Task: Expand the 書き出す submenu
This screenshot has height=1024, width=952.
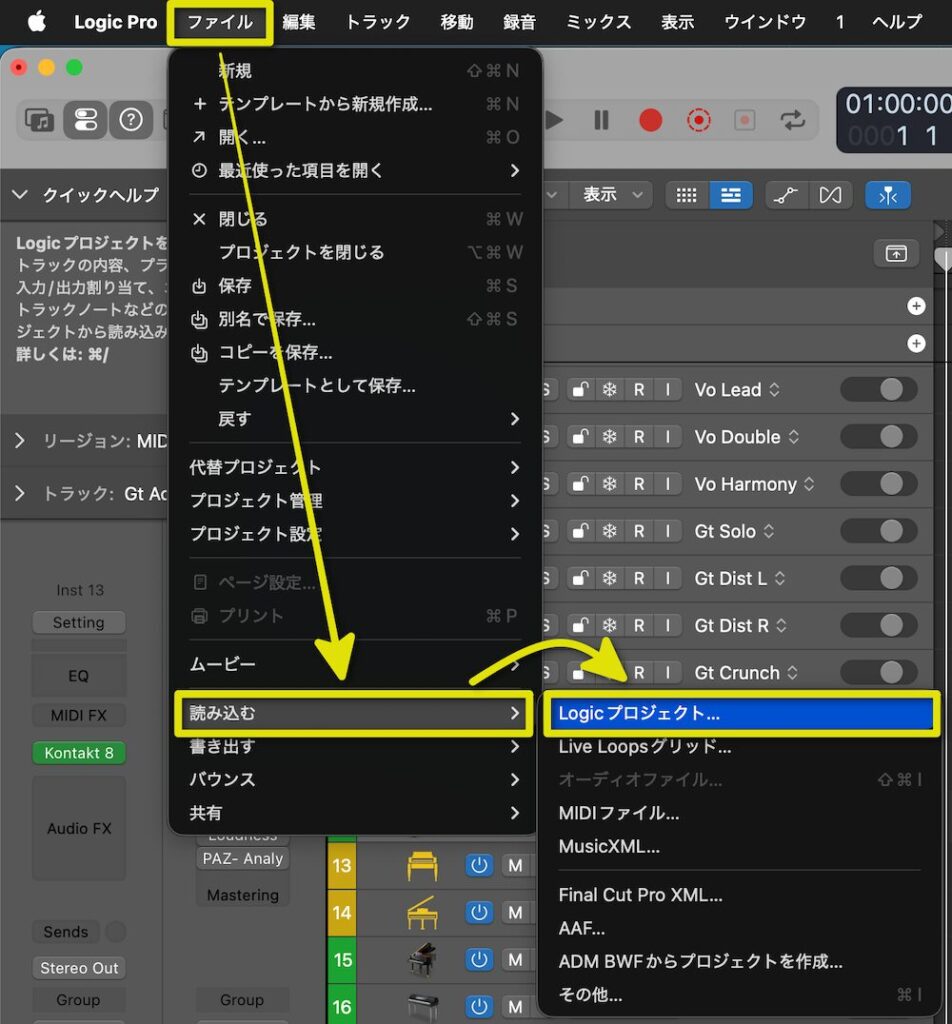Action: 355,746
